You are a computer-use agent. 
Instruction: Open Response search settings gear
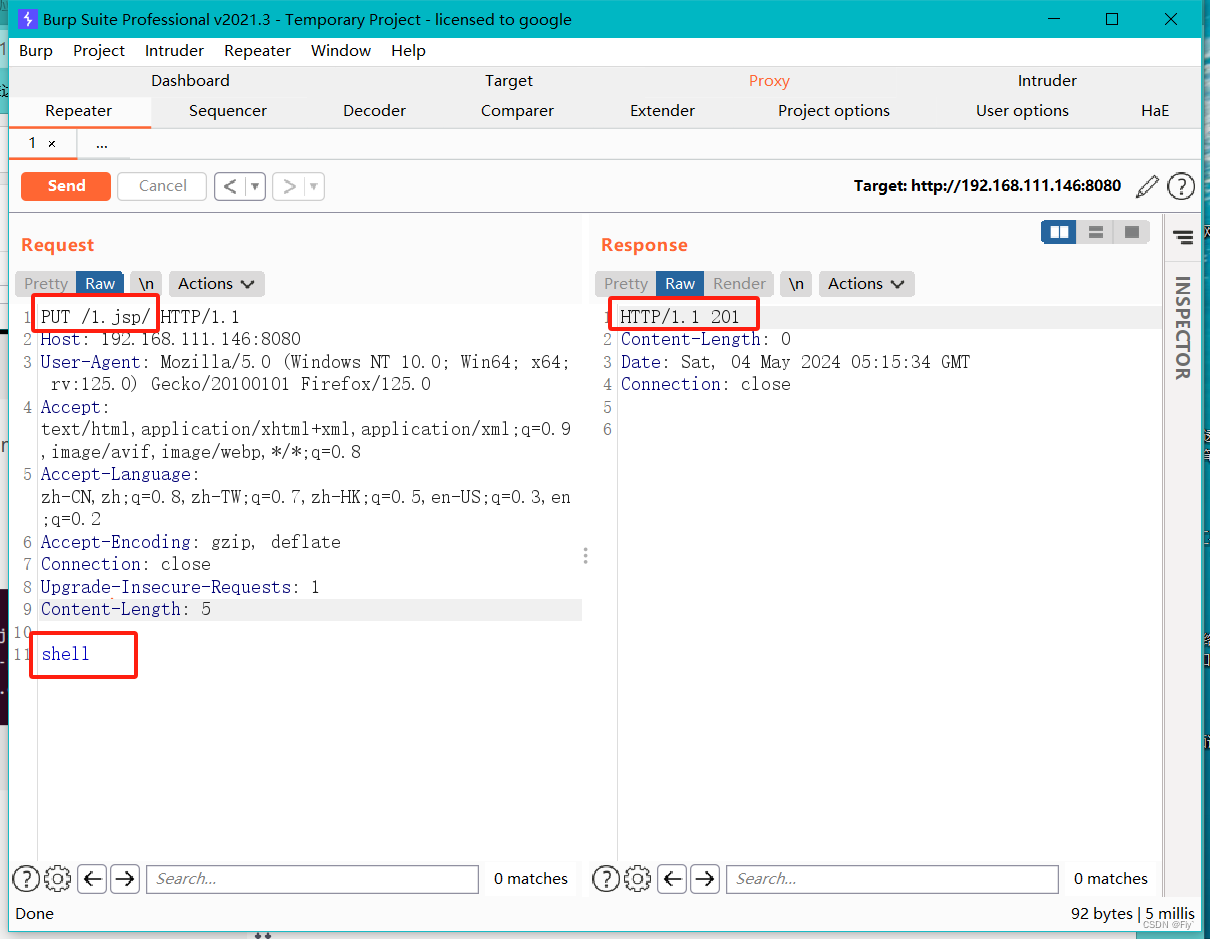[638, 879]
